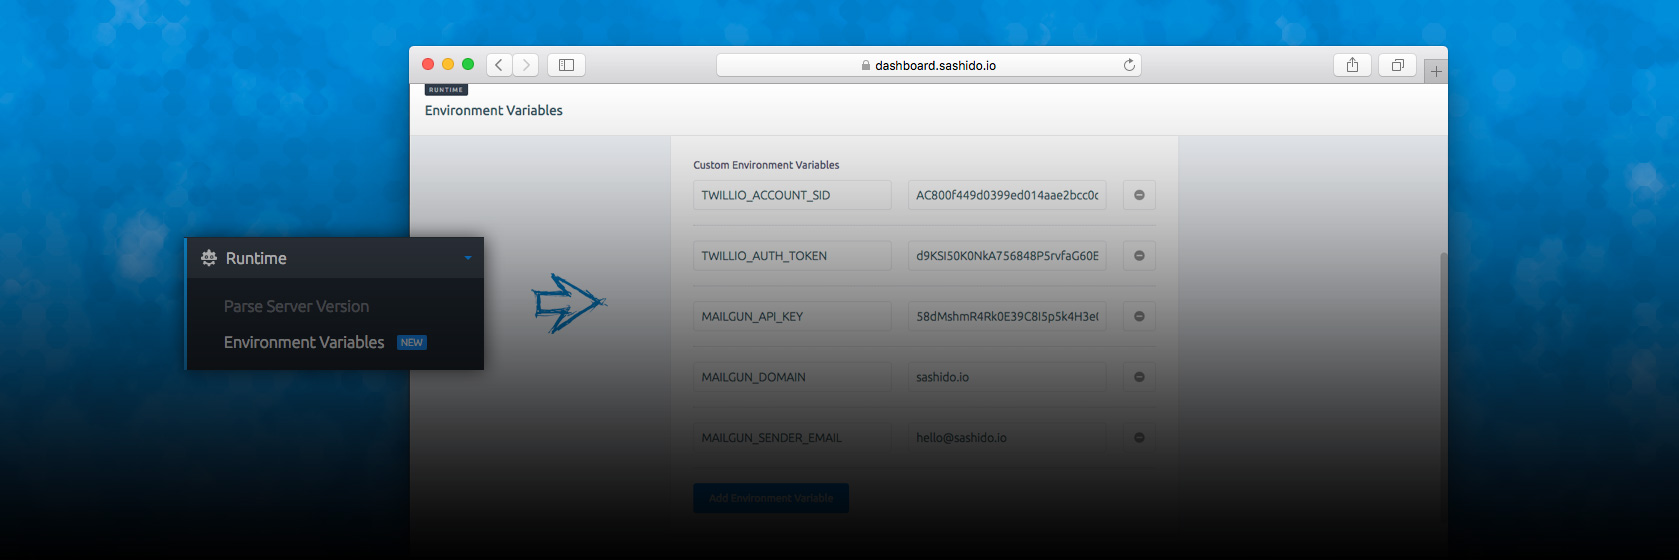1679x560 pixels.
Task: Delete the MAILGUN_API_KEY variable row
Action: (x=1139, y=316)
